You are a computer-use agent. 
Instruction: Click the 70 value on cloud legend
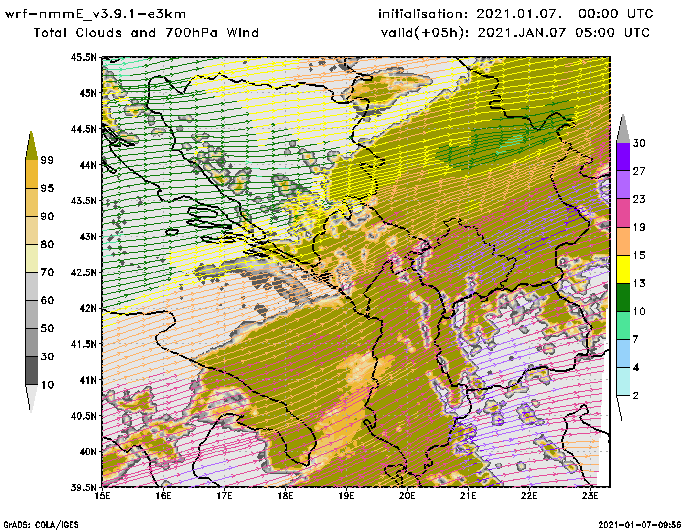coord(47,272)
